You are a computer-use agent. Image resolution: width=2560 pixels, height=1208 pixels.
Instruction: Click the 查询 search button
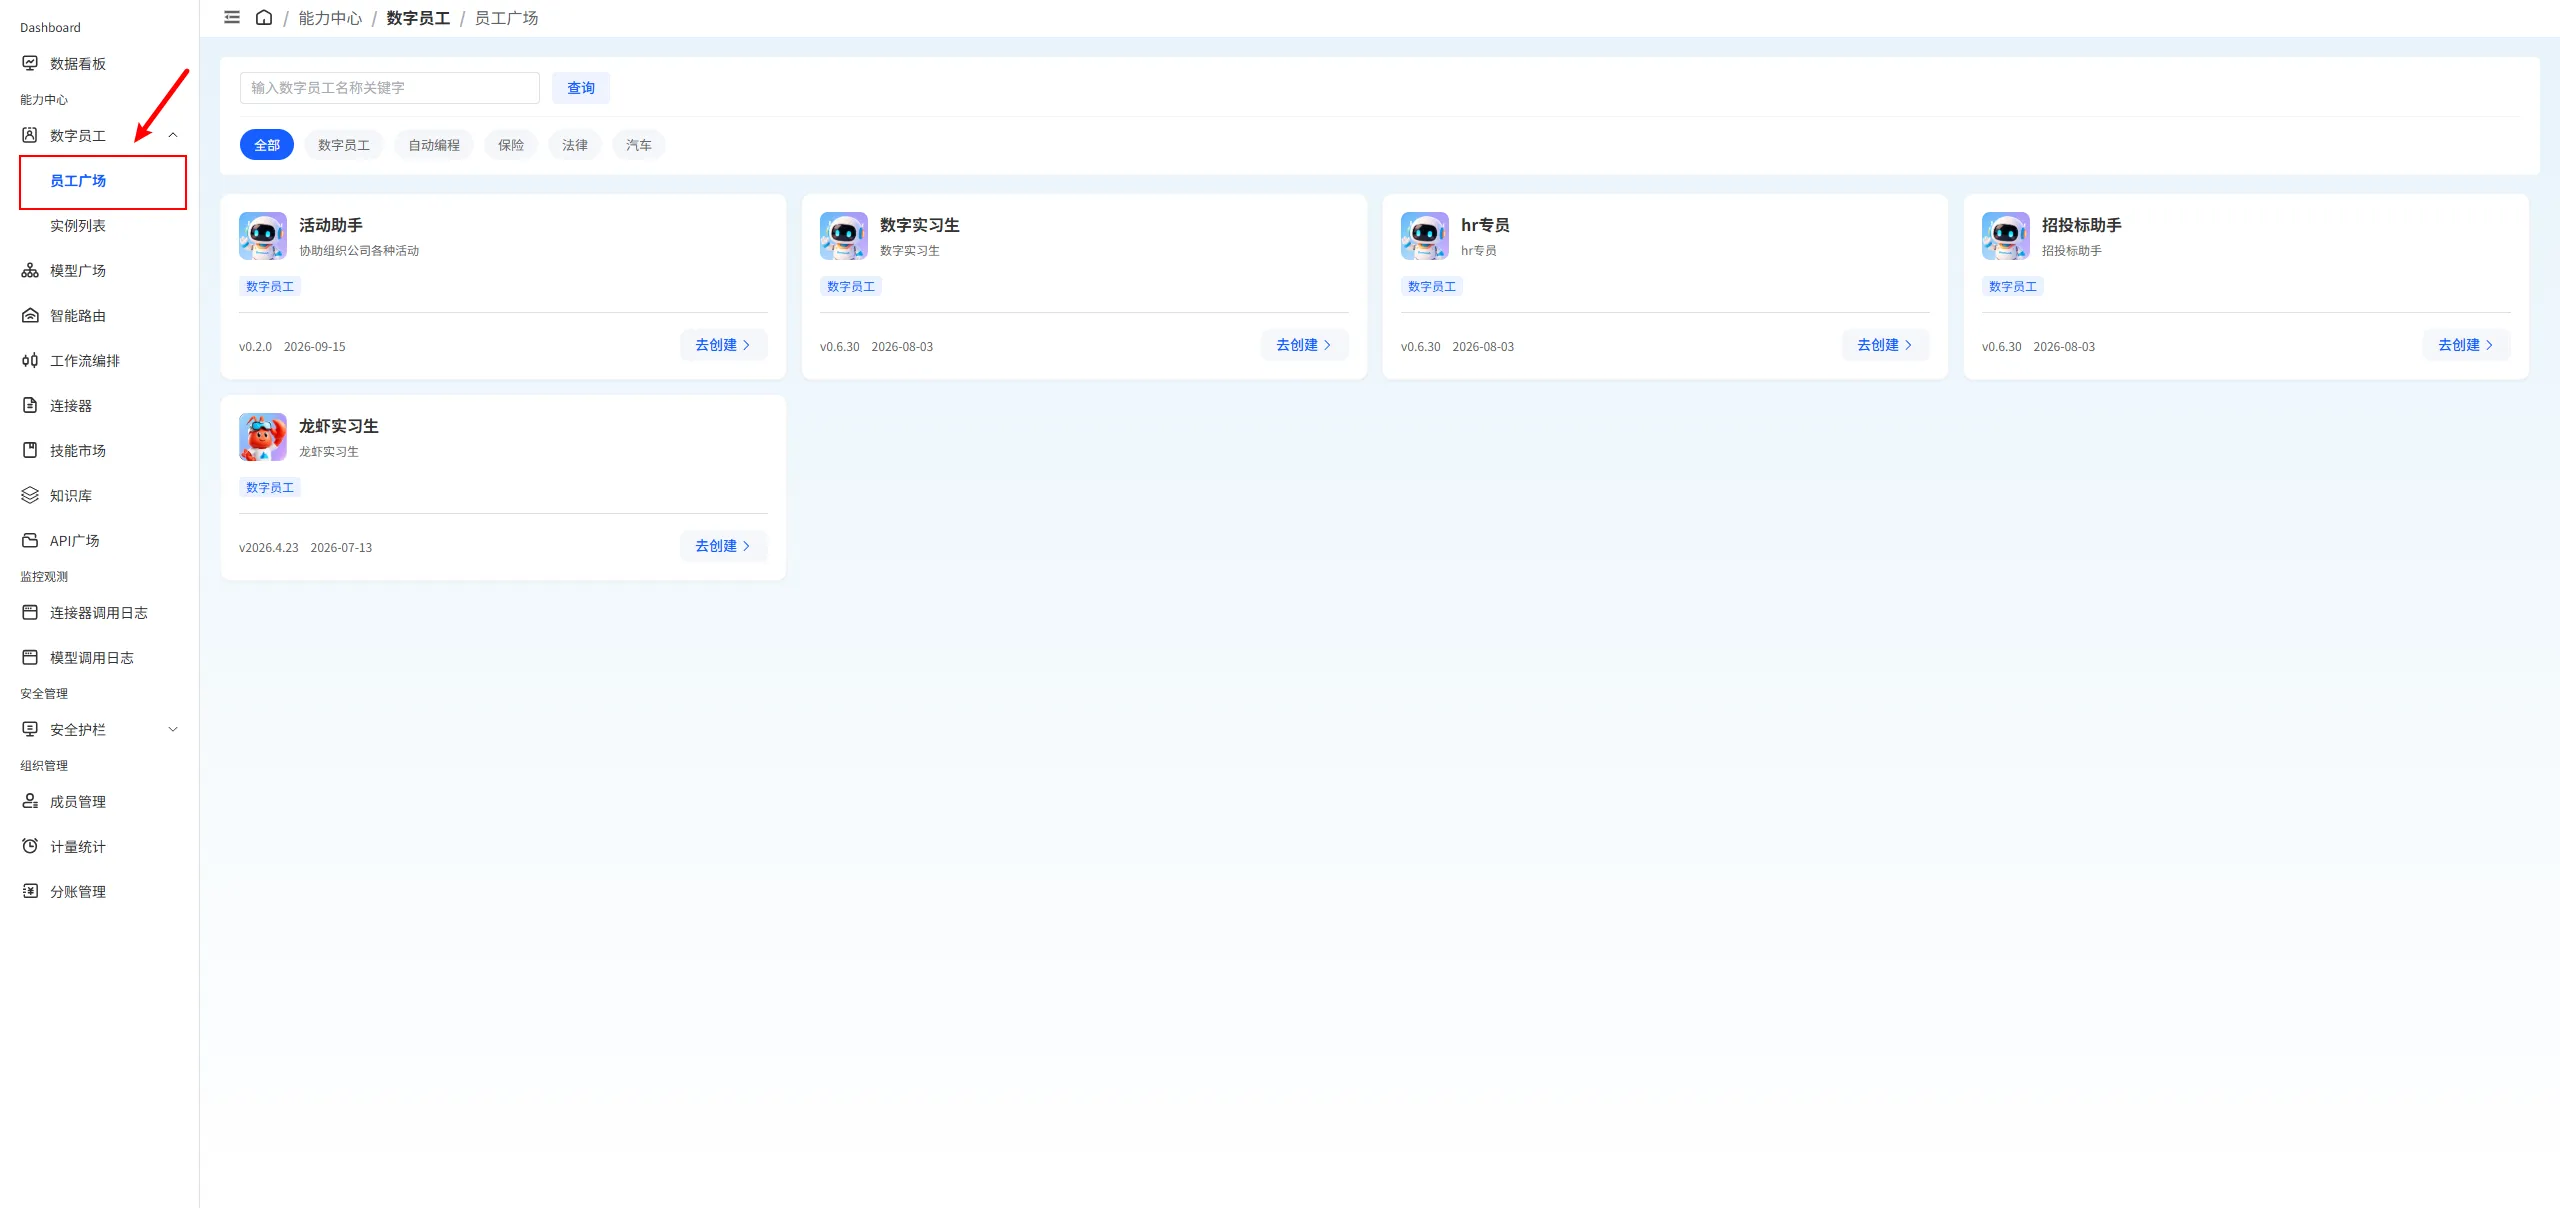[x=581, y=88]
